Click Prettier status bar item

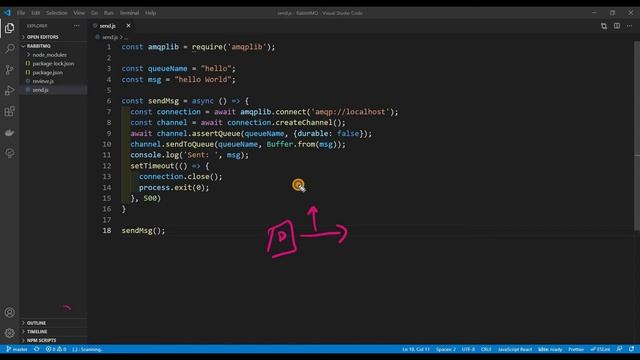576,349
